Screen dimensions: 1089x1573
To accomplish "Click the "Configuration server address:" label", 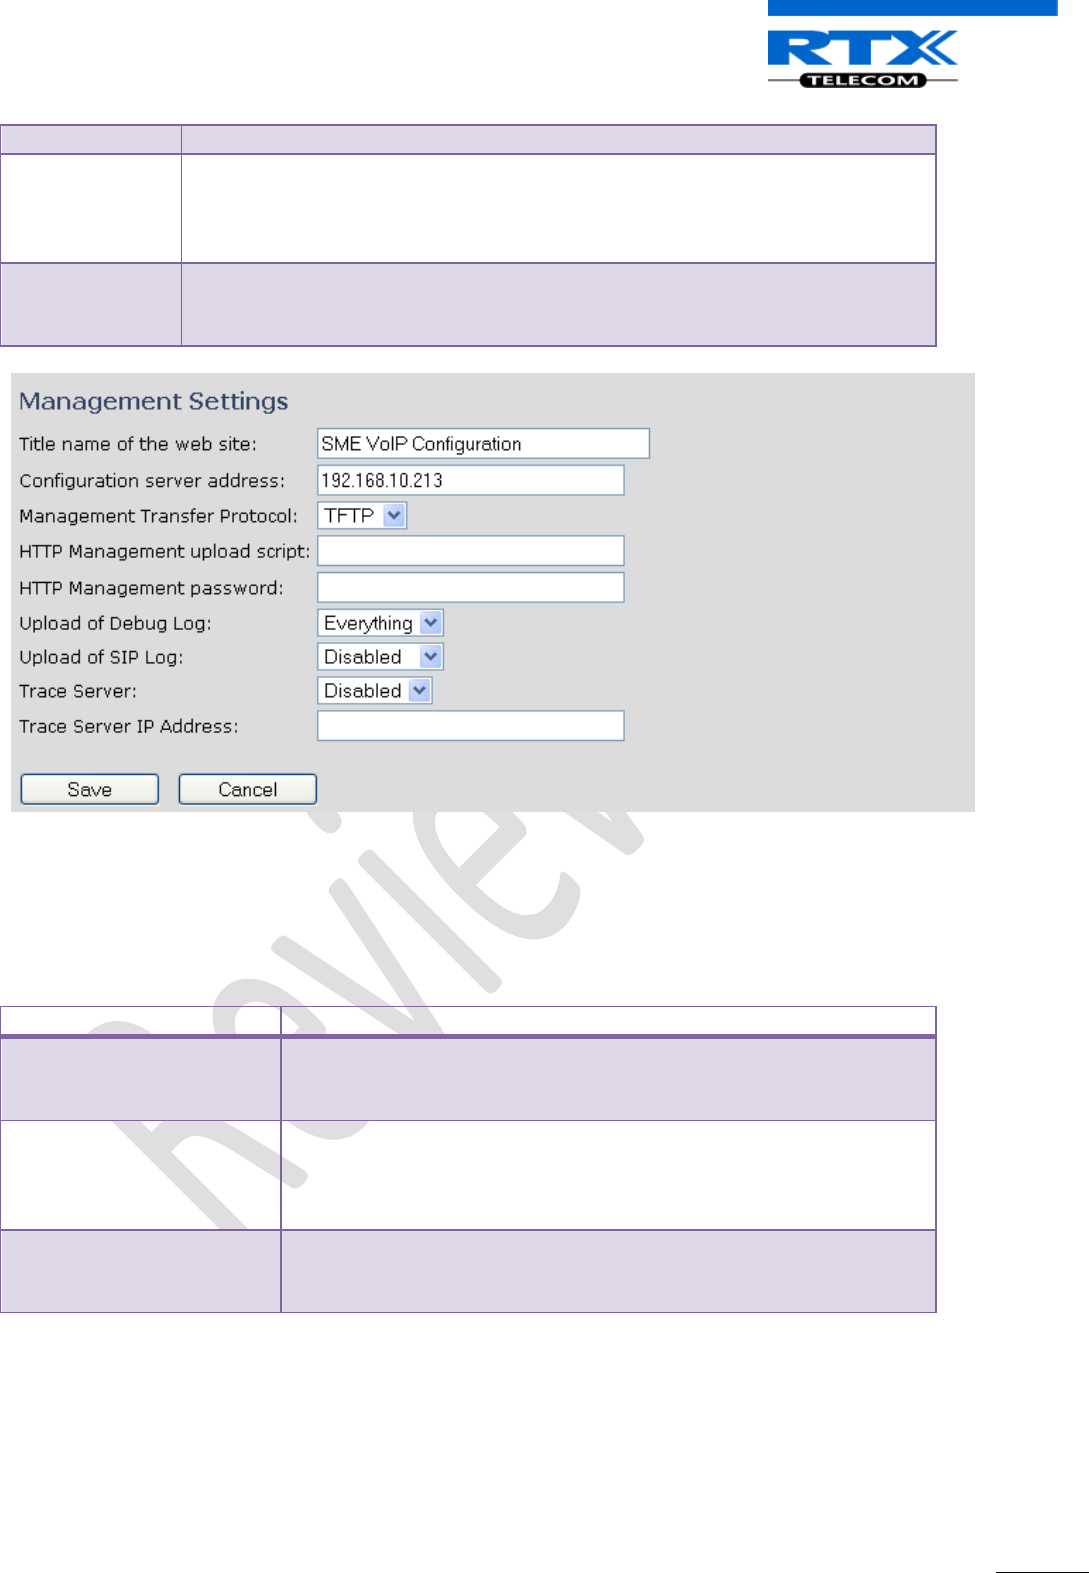I will [152, 481].
